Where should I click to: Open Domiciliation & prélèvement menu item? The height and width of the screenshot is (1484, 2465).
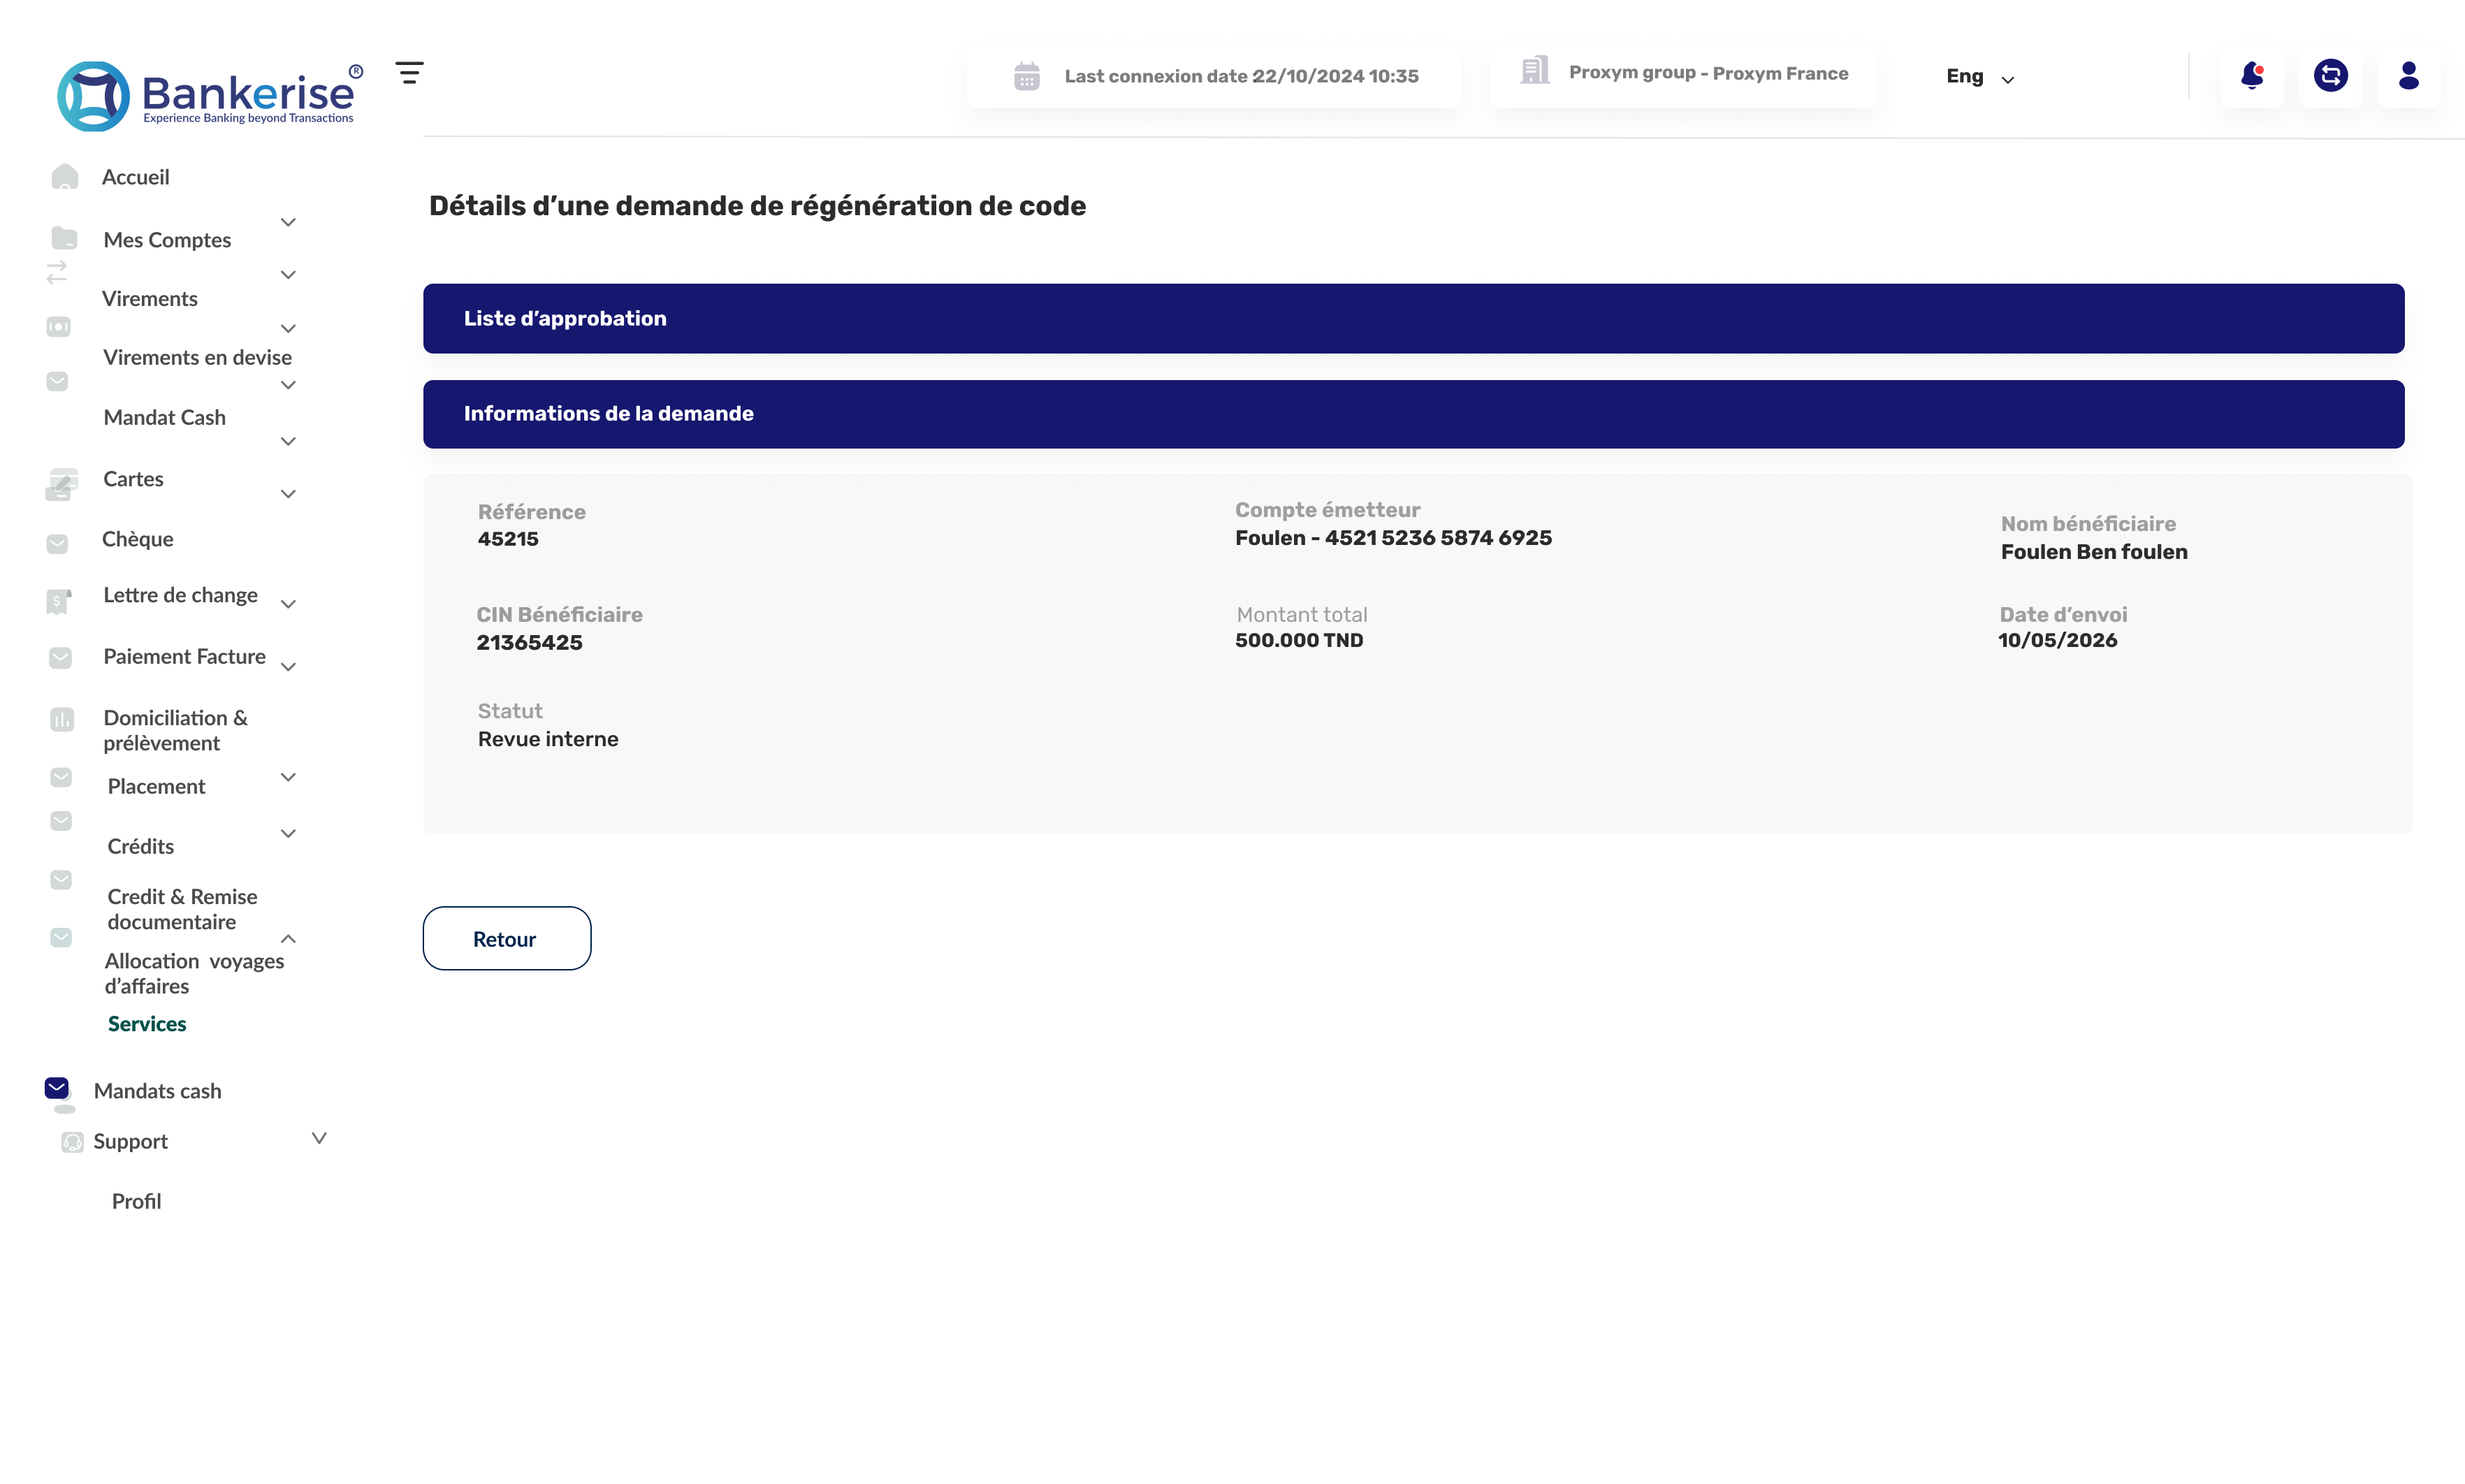pos(175,730)
